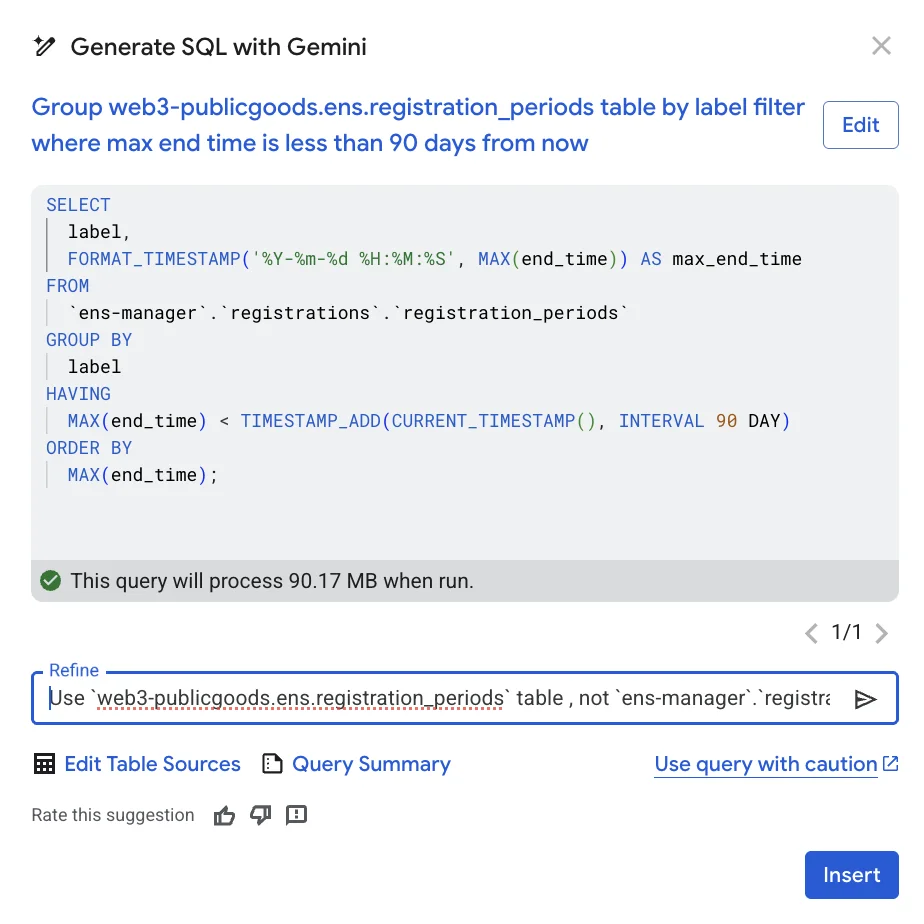Screen dimensions: 924x924
Task: Click the table grid icon beside Edit Table Sources
Action: tap(44, 763)
